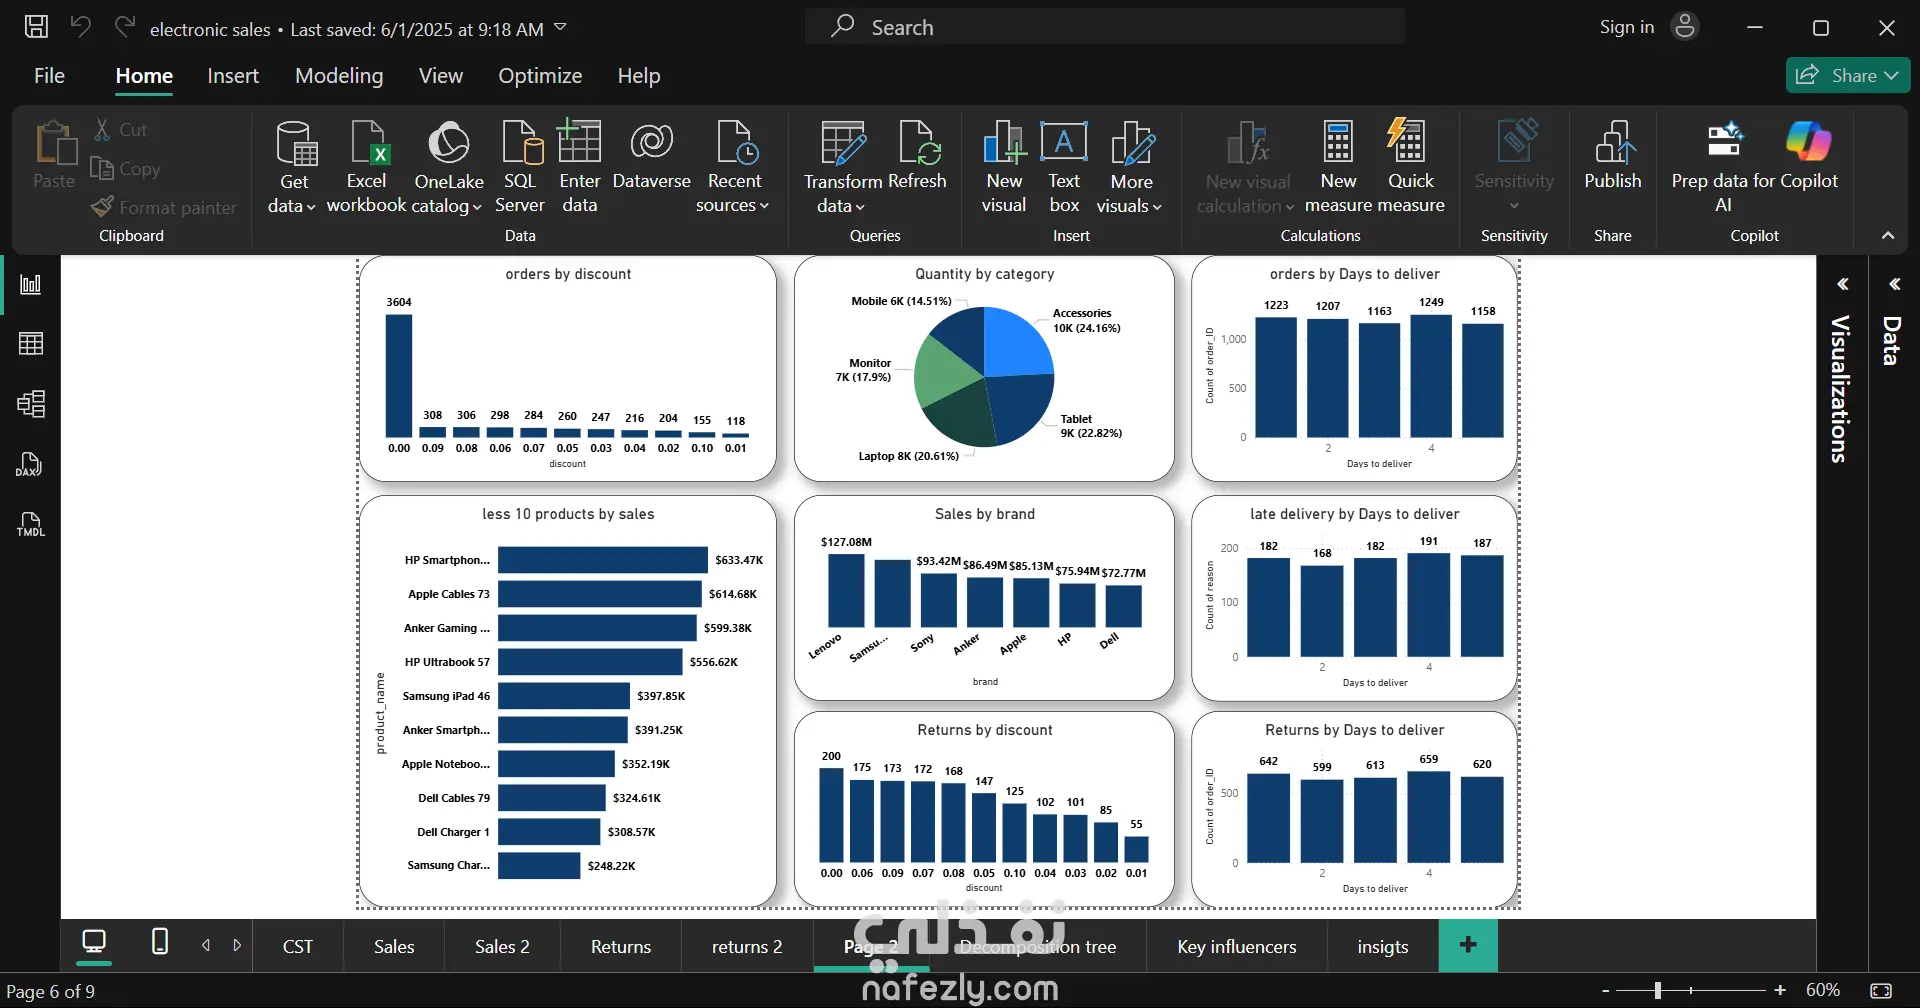Image resolution: width=1920 pixels, height=1008 pixels.
Task: Open the file name version dropdown arrow
Action: (x=560, y=27)
